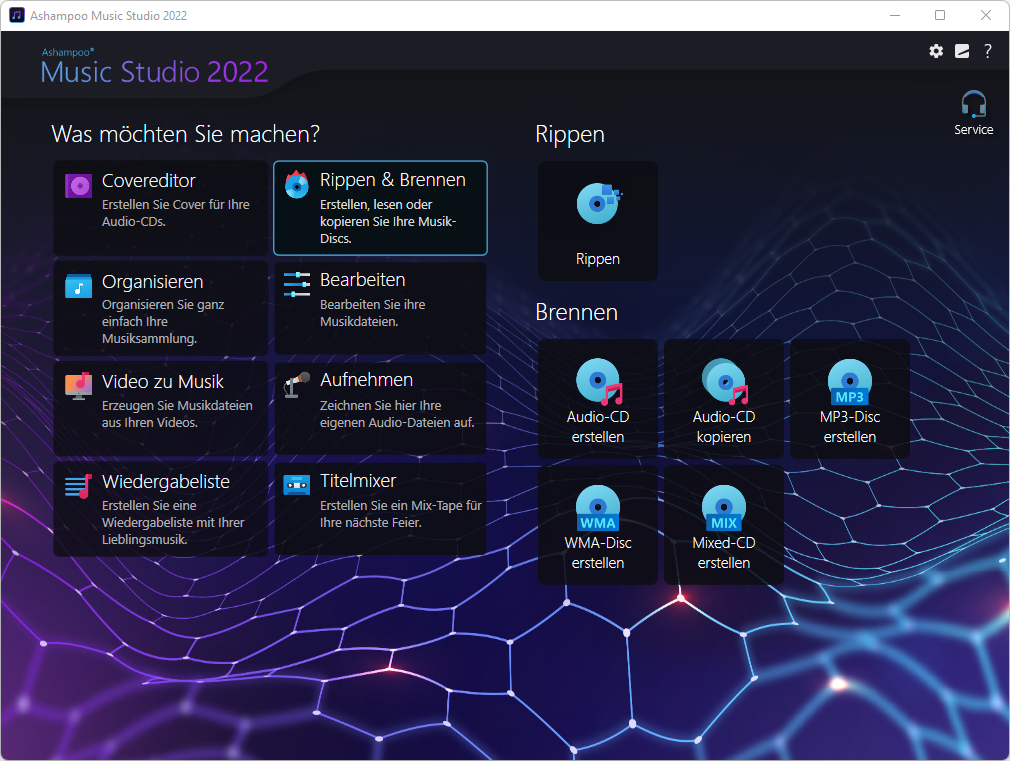This screenshot has width=1010, height=761.
Task: Open settings with the gear icon
Action: pos(936,51)
